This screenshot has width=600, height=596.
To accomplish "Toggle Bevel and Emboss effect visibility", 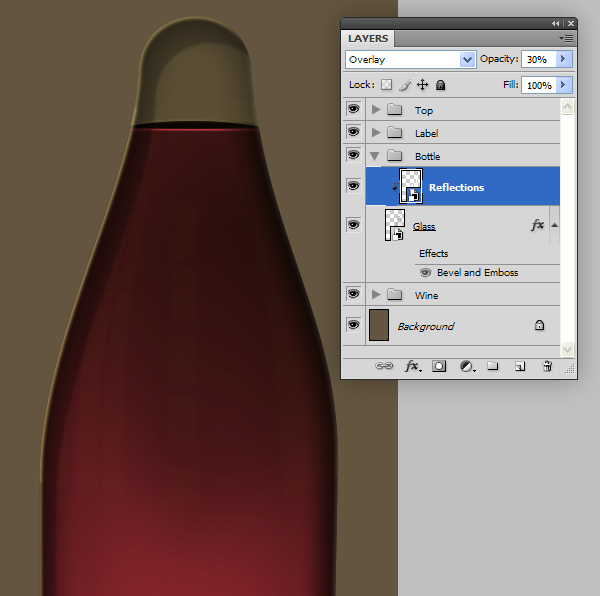I will point(425,273).
